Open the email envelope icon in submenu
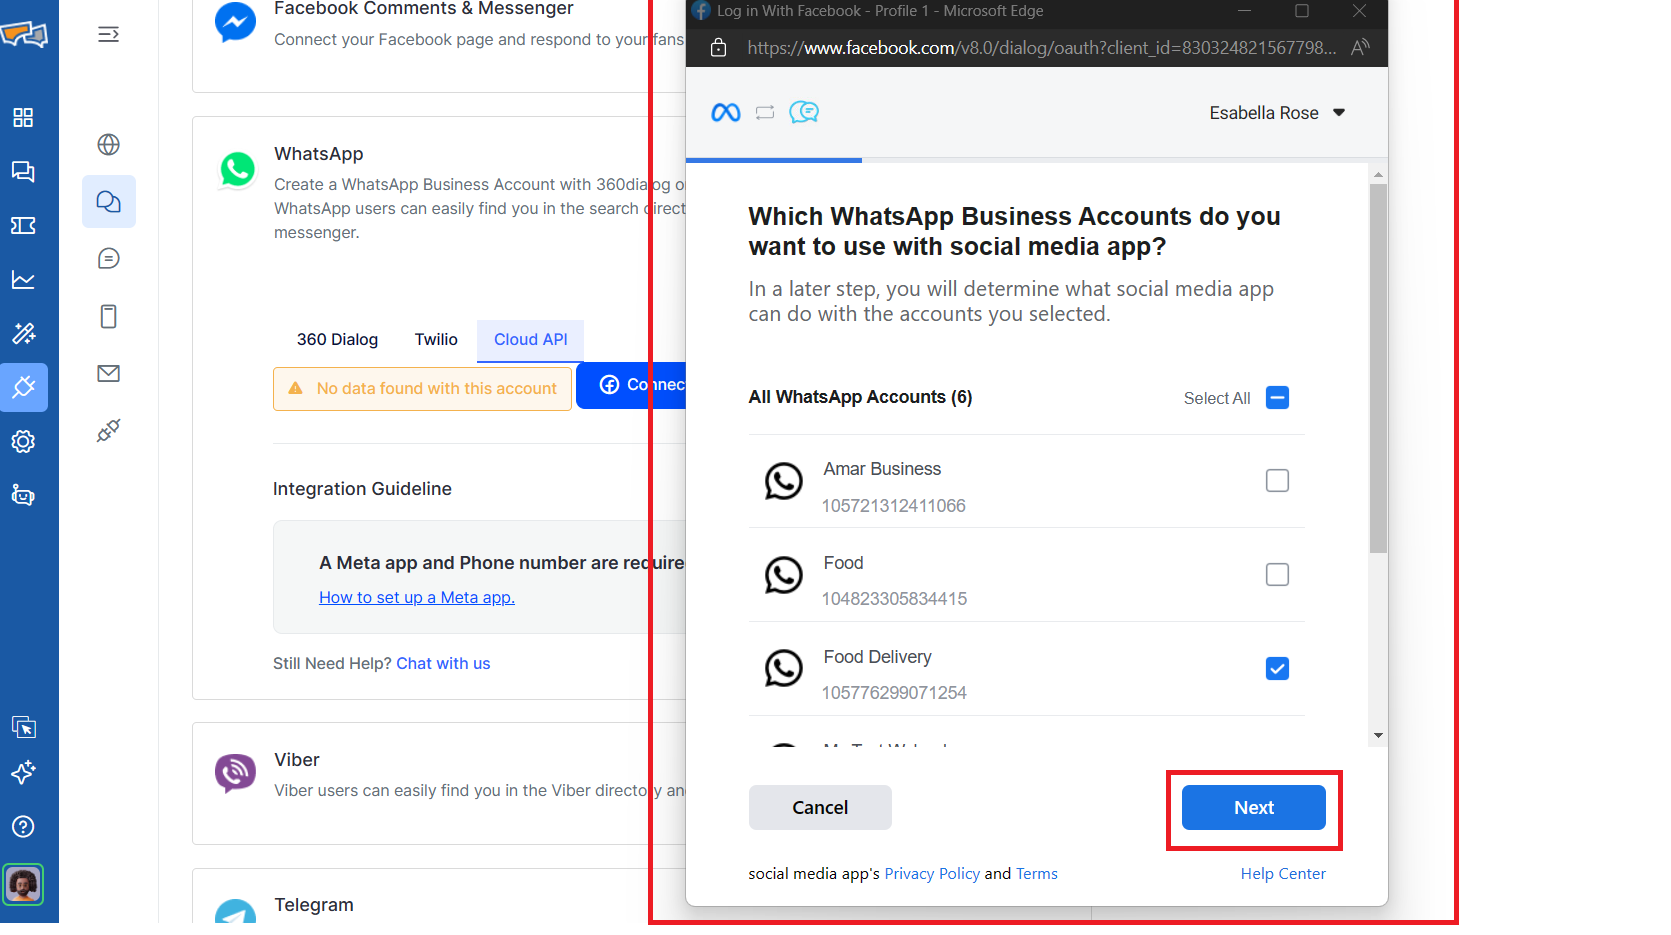The height and width of the screenshot is (935, 1671). click(x=109, y=373)
